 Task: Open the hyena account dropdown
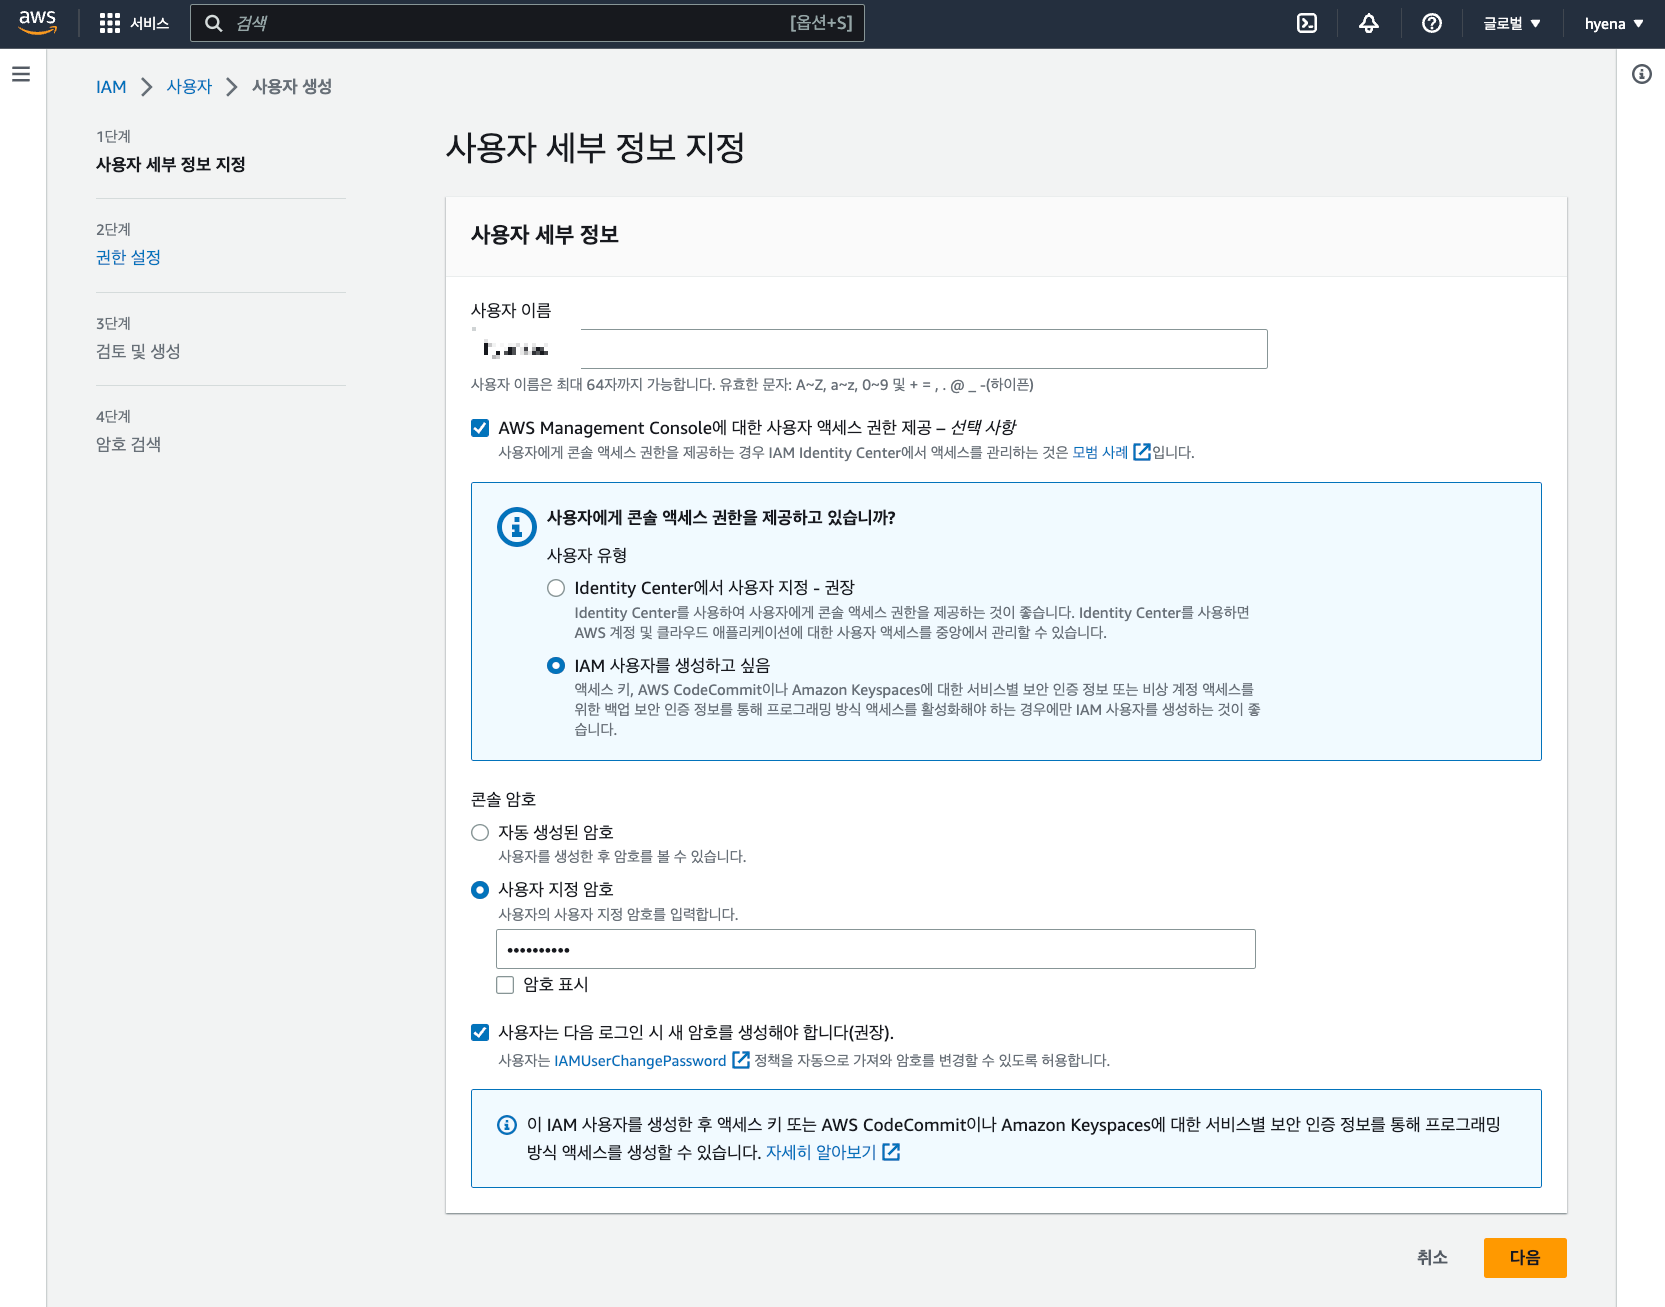[1614, 23]
